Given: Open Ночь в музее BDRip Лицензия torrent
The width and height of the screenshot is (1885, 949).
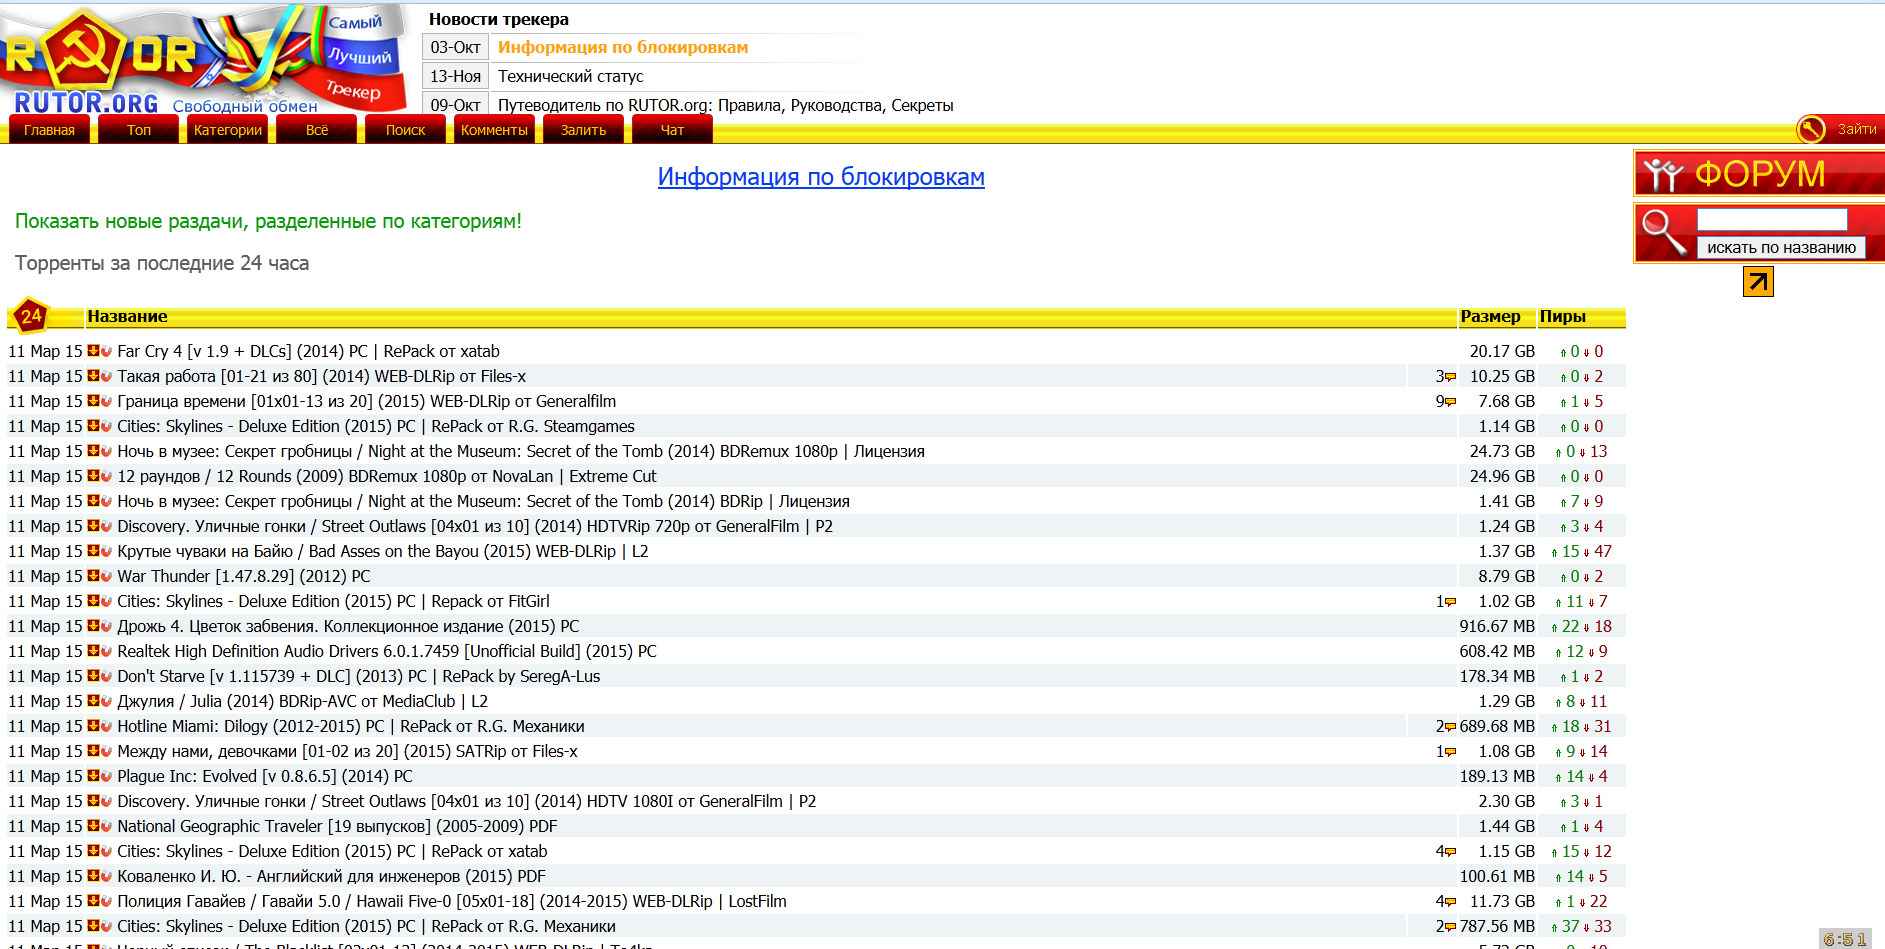Looking at the screenshot, I should click(483, 501).
